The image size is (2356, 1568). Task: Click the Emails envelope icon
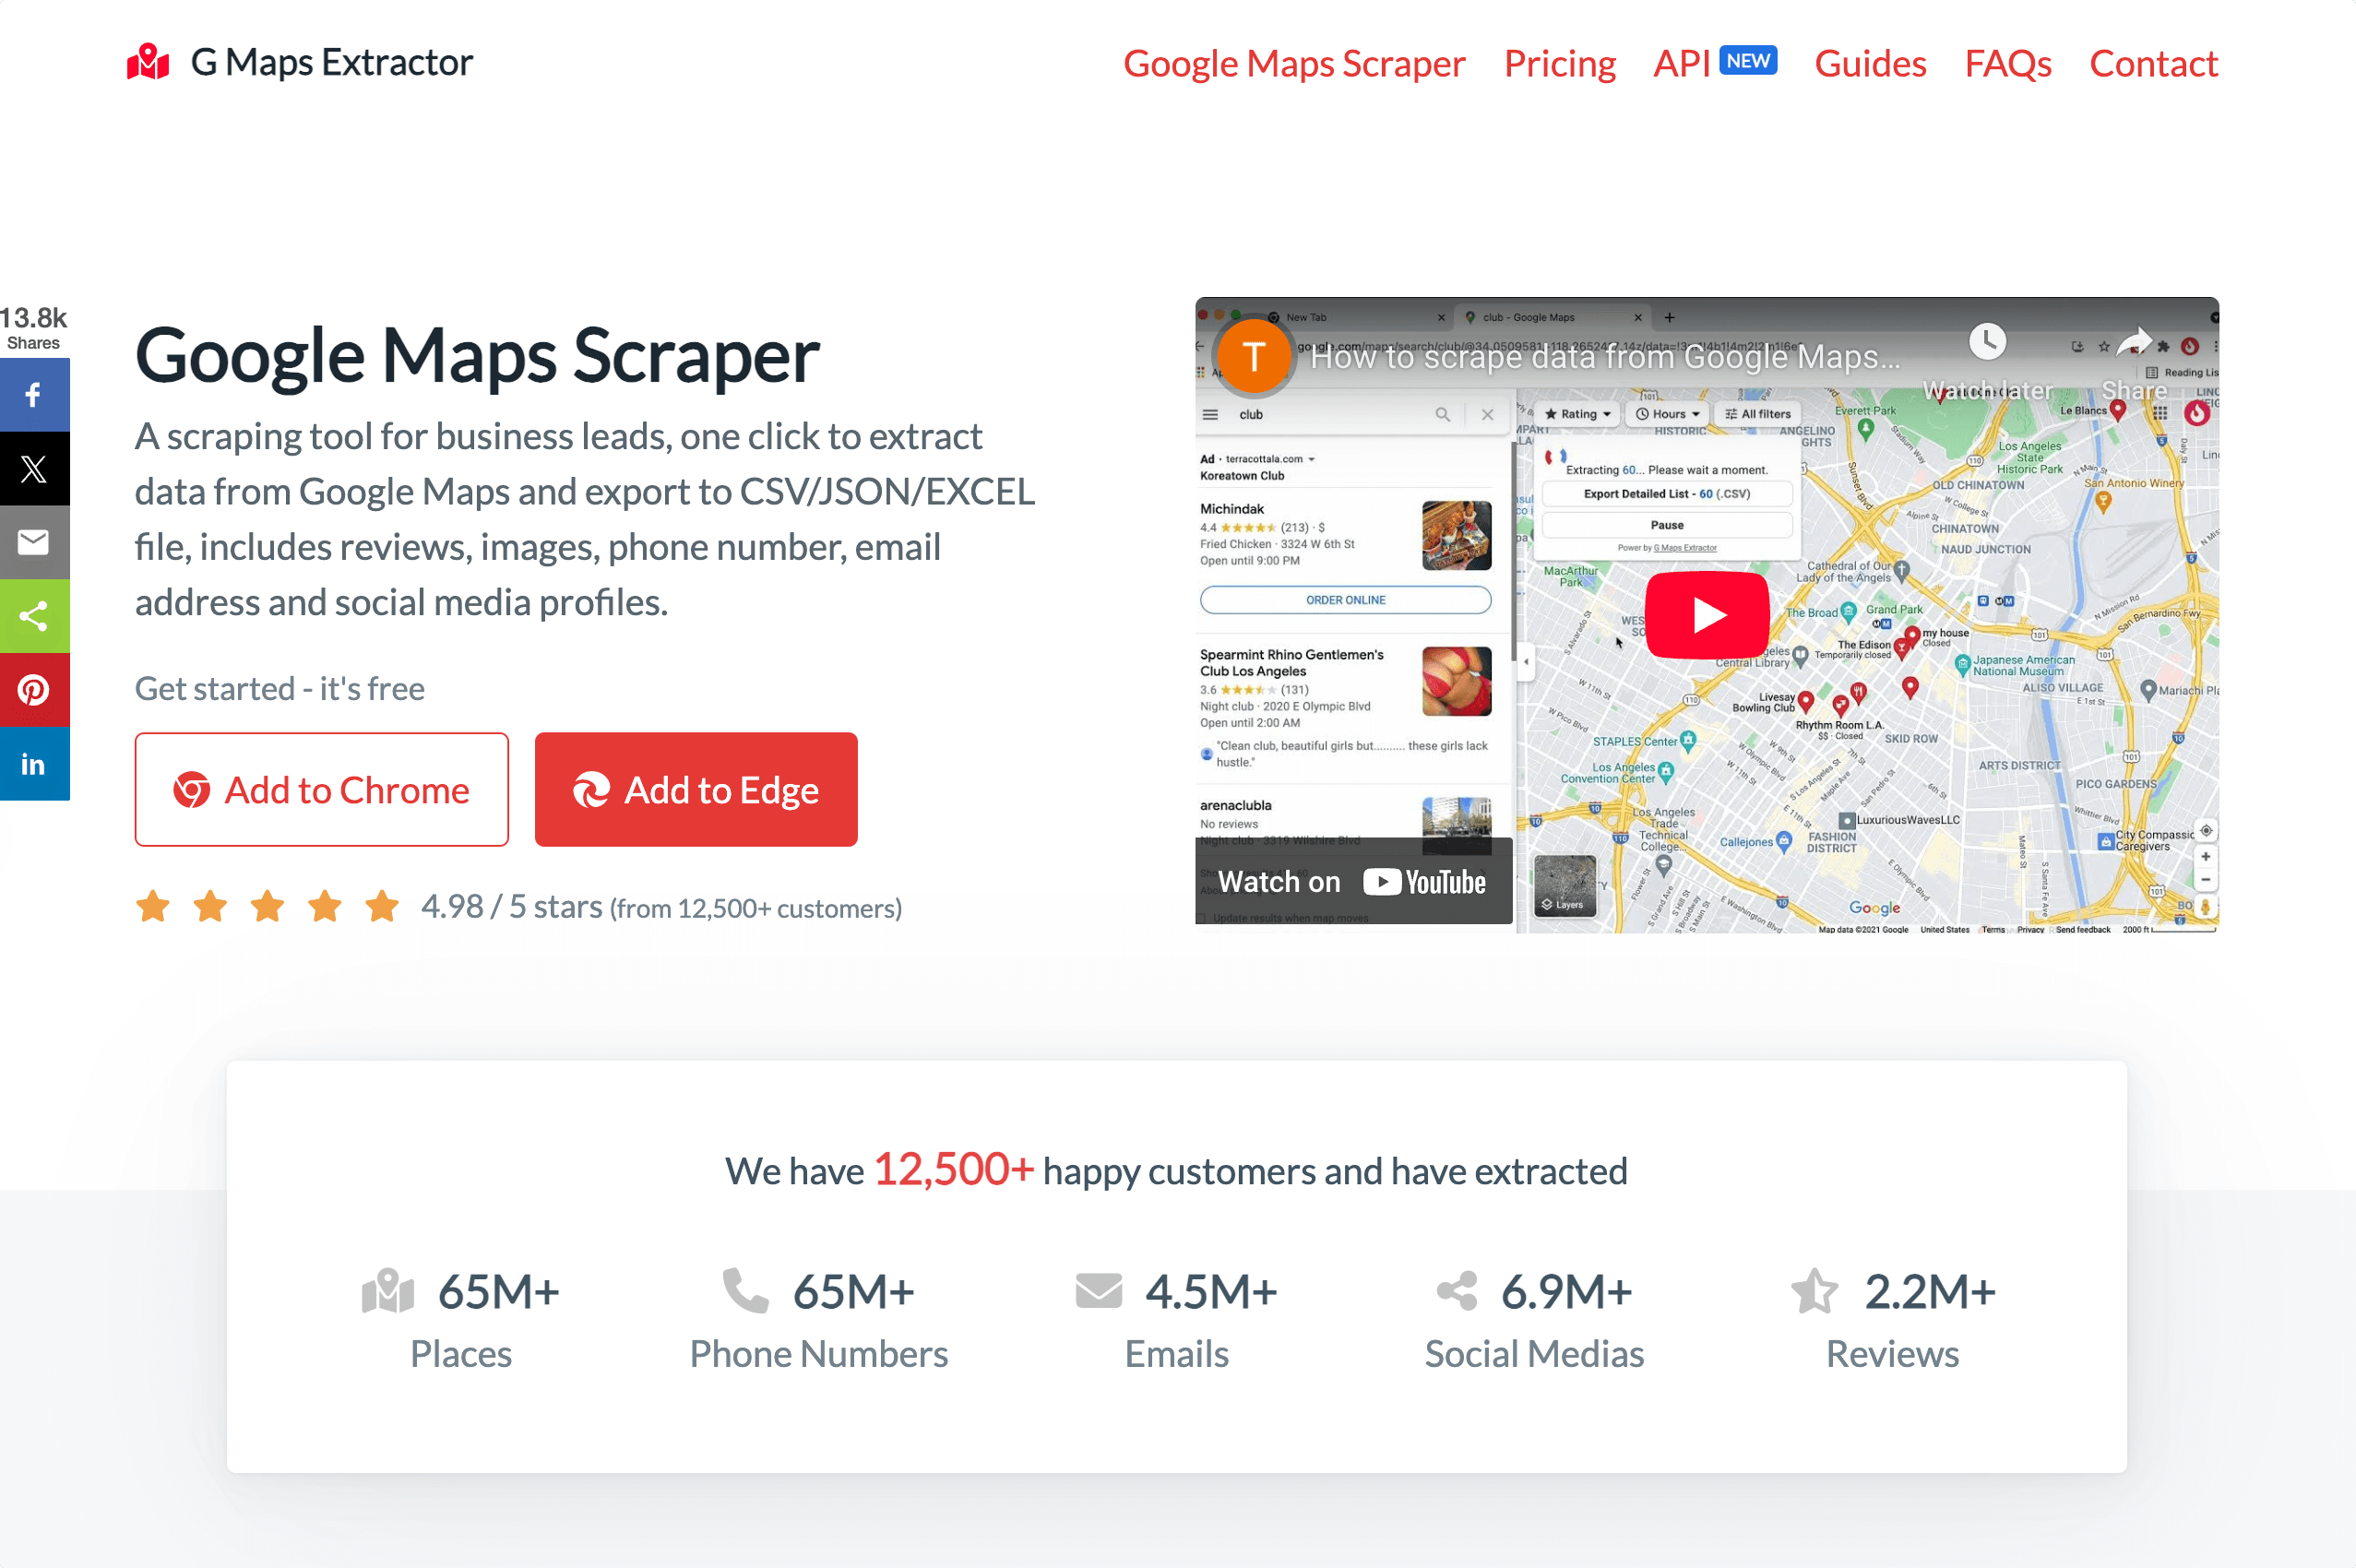click(x=1098, y=1290)
